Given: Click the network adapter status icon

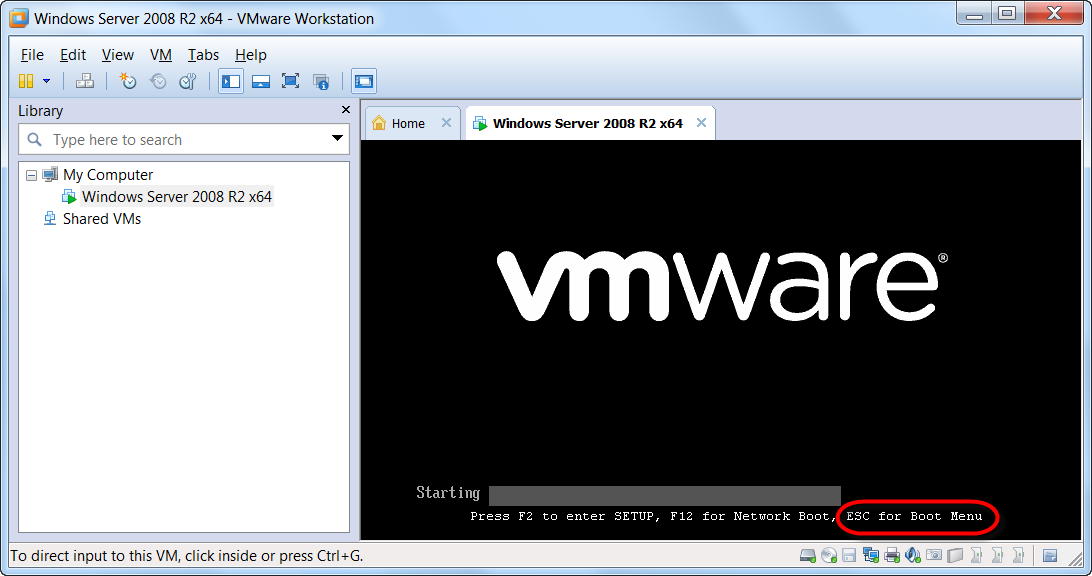Looking at the screenshot, I should (871, 555).
